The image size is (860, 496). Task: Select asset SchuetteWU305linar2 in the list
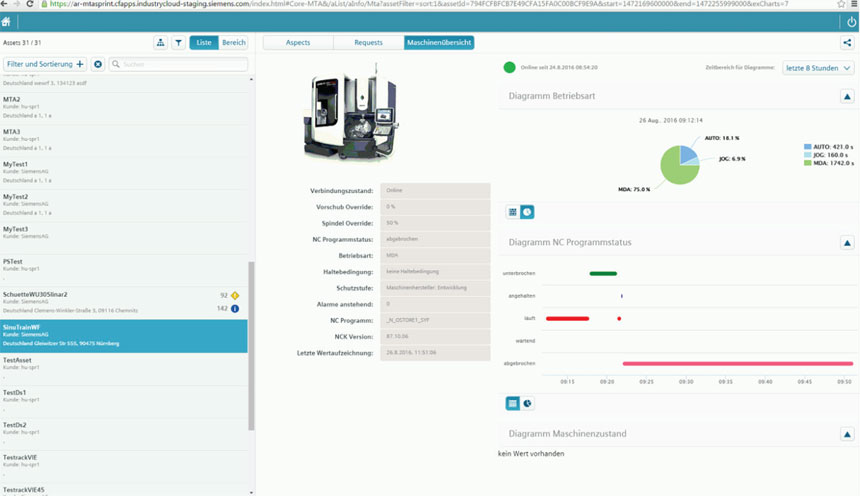[124, 303]
